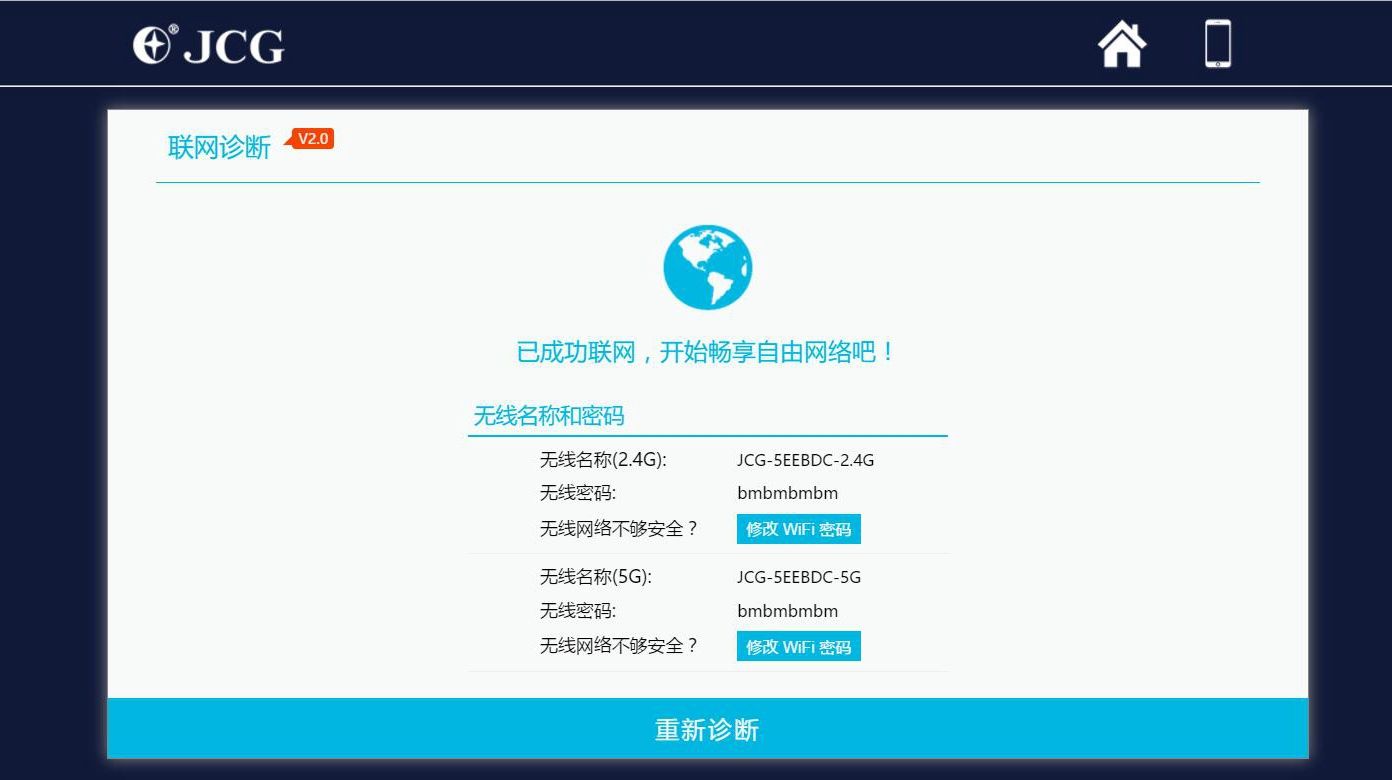Select the 2.4G wireless password value
This screenshot has height=780, width=1392.
click(788, 493)
